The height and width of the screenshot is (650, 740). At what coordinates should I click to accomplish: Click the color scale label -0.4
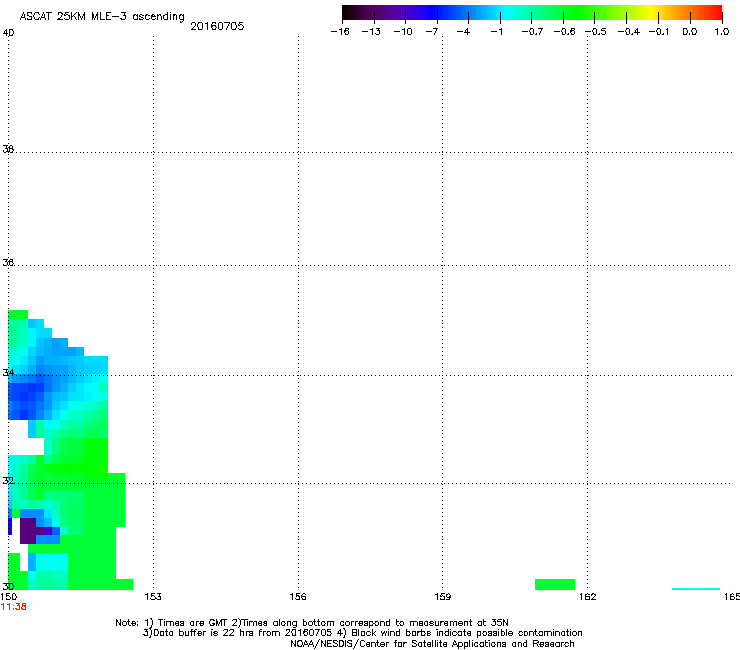coord(629,32)
